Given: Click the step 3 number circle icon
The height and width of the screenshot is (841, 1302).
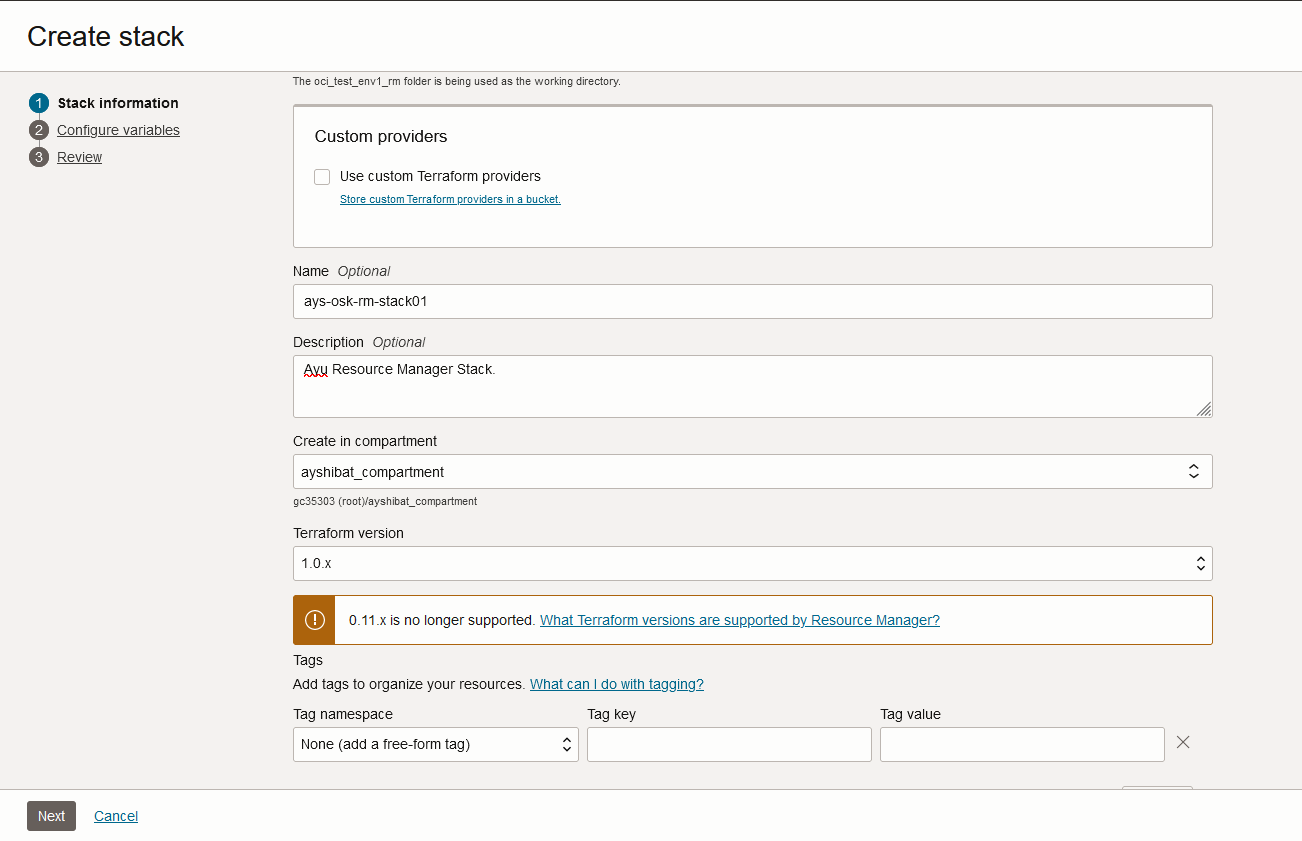Looking at the screenshot, I should click(39, 157).
